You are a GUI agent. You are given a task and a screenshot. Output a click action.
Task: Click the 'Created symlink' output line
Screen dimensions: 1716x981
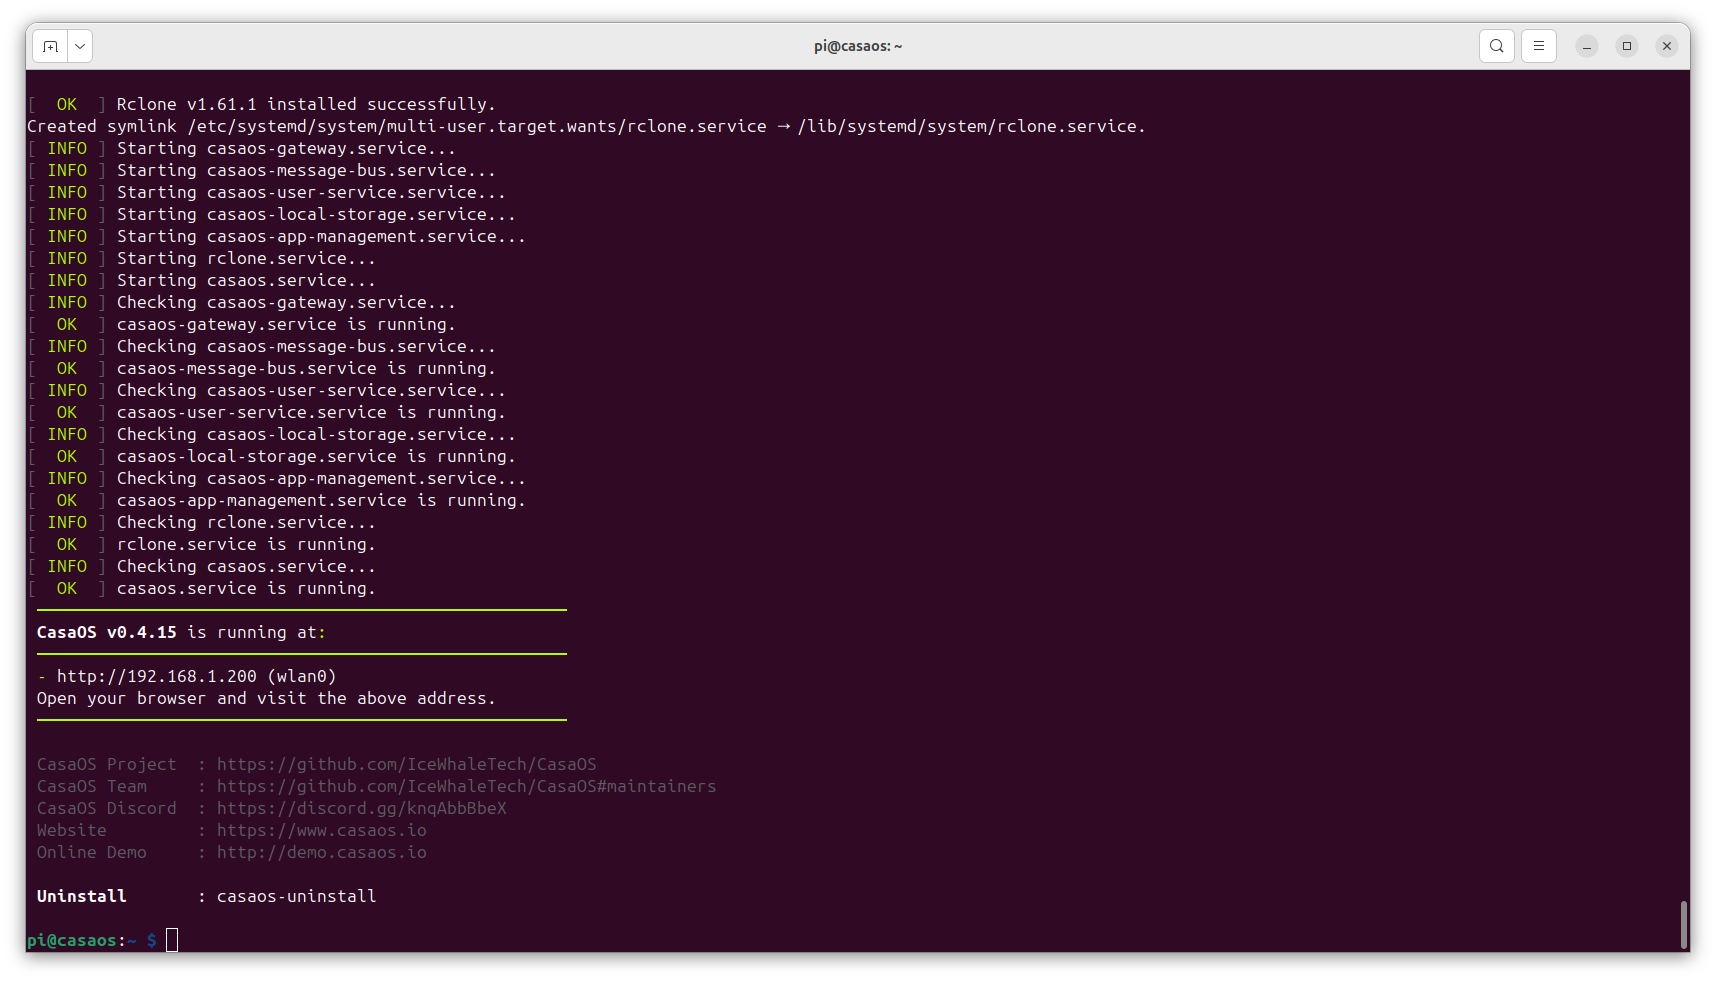[x=586, y=127]
